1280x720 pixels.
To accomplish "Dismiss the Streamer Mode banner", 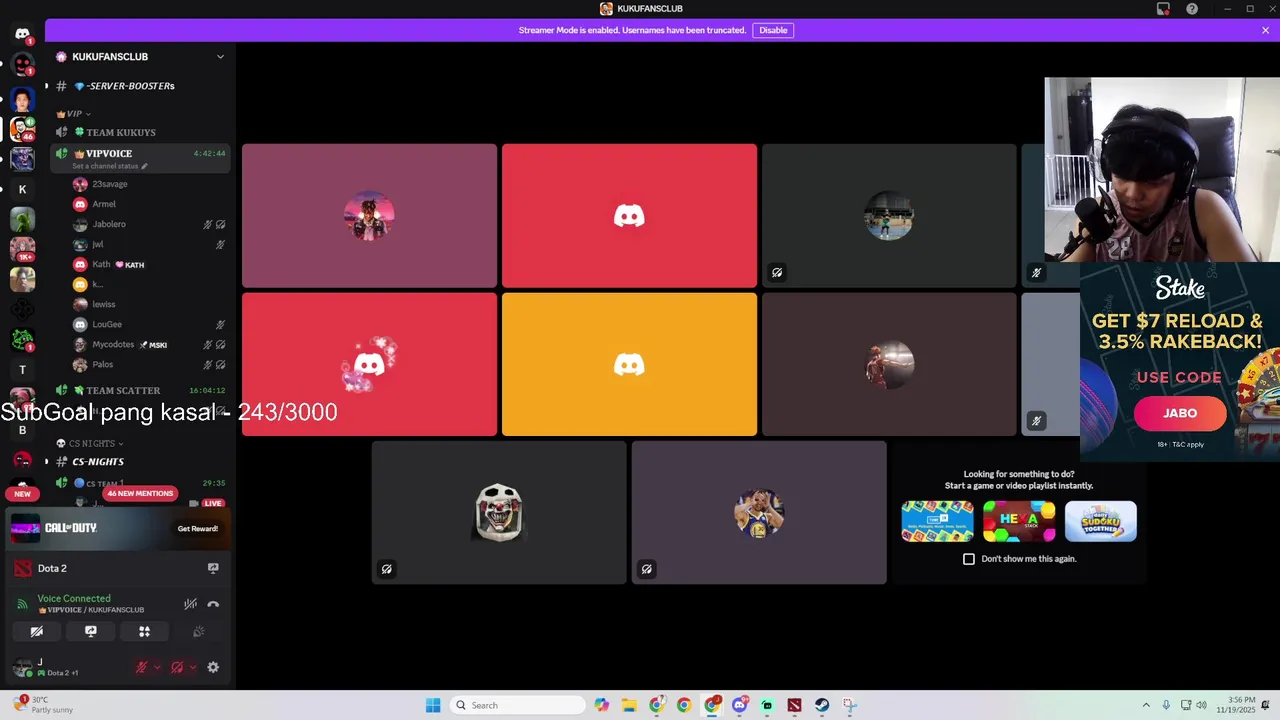I will [x=1265, y=30].
